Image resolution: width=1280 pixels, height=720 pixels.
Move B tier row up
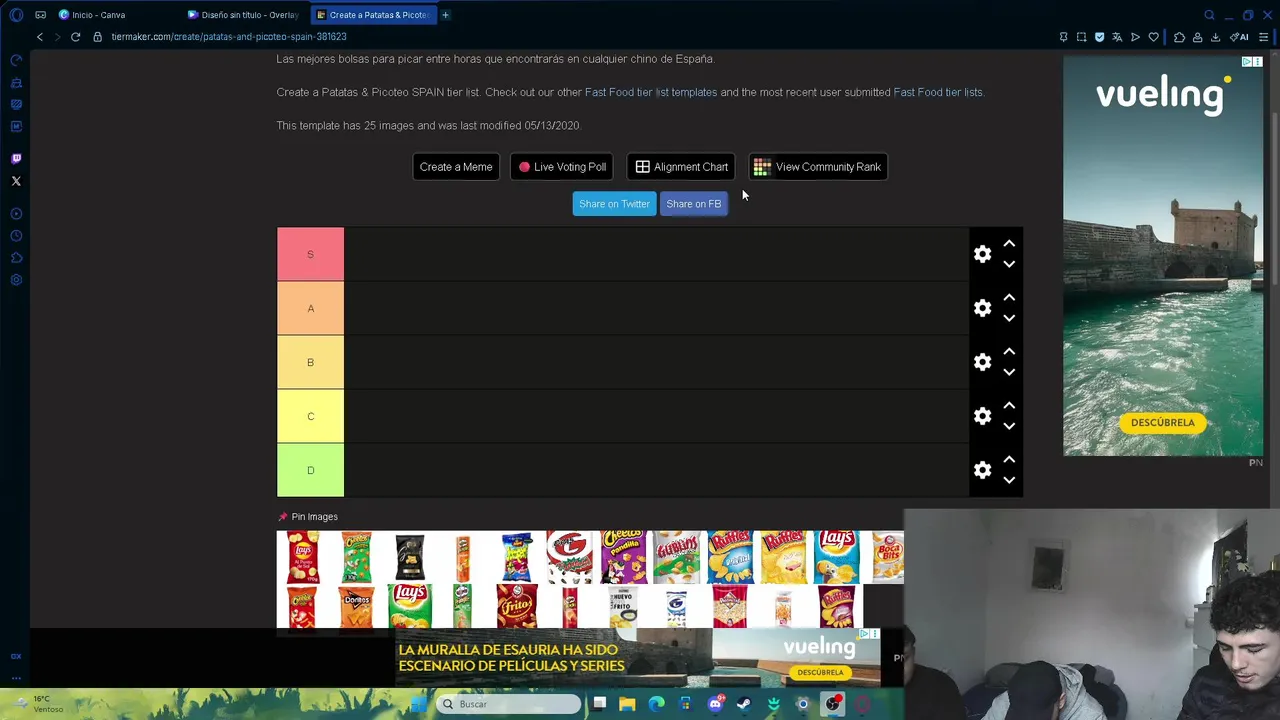[x=1009, y=352]
